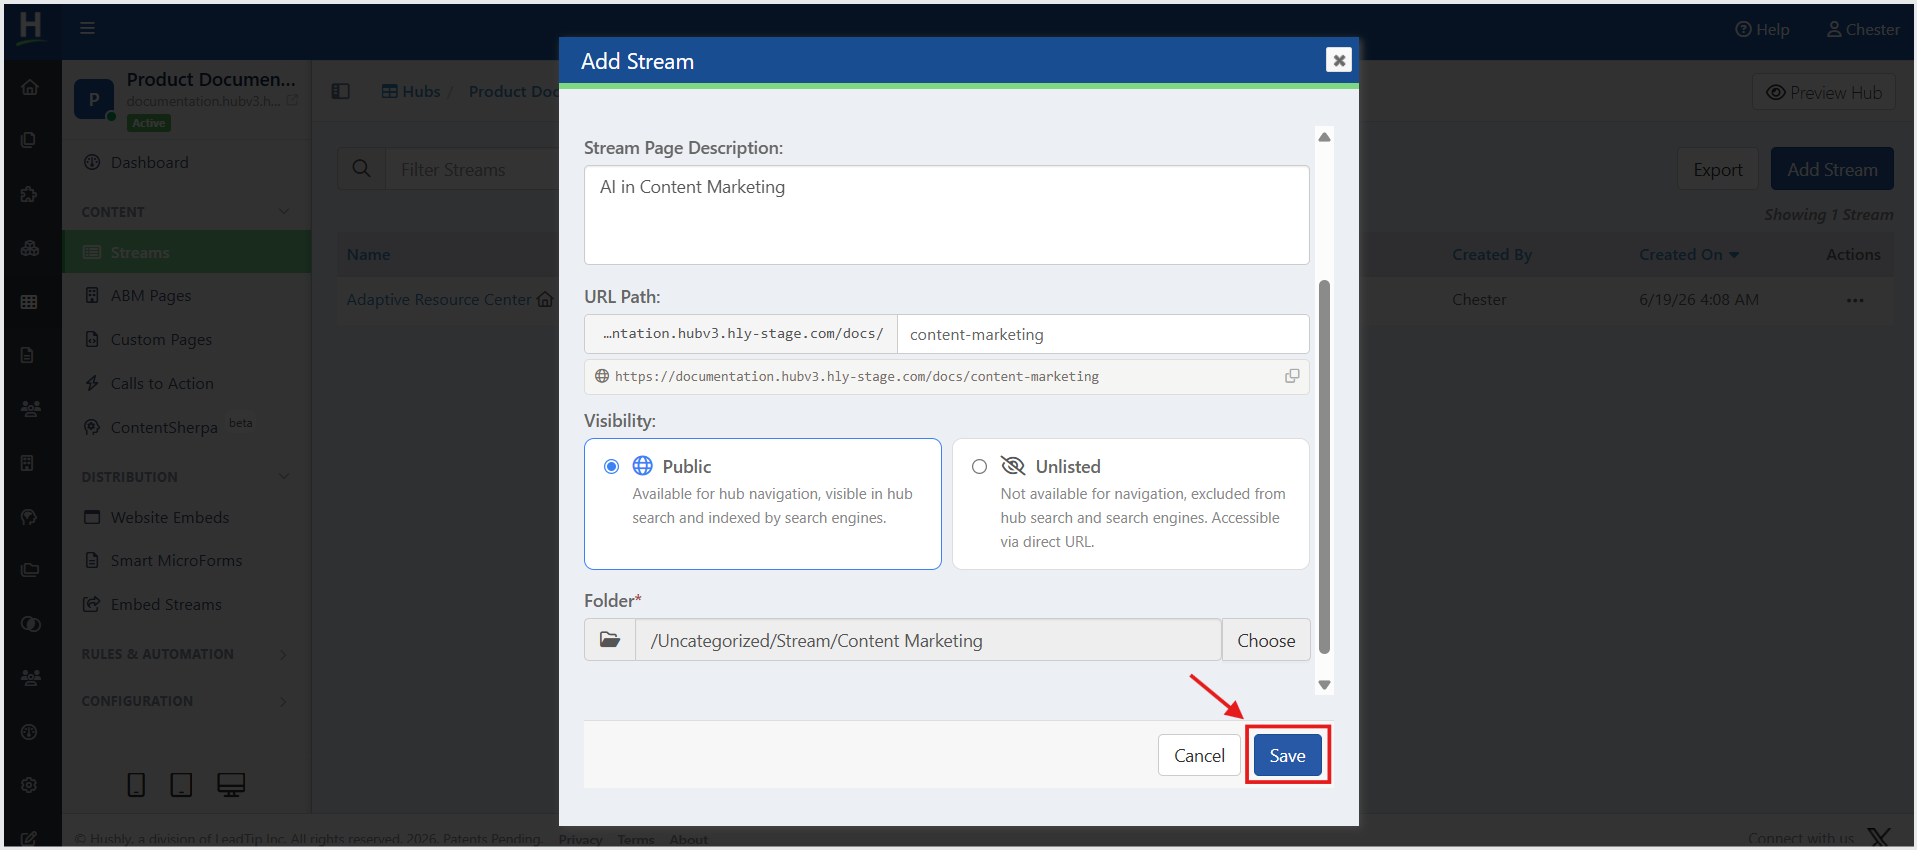
Task: Copy the stream URL with the copy icon
Action: point(1292,376)
